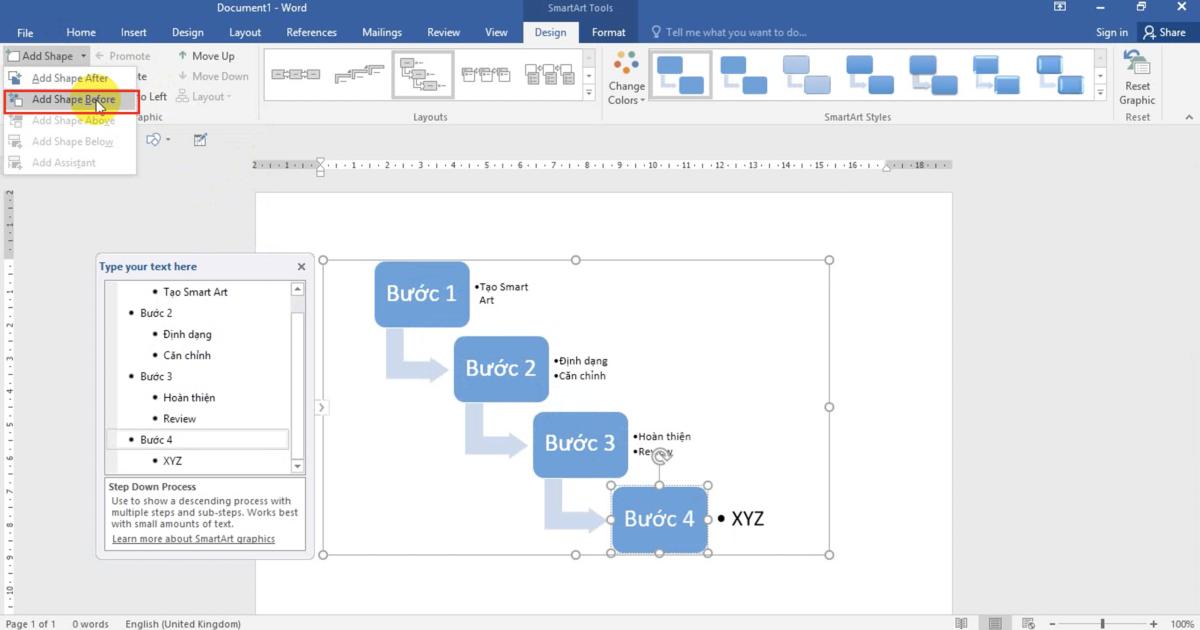Click zoom in plus in status bar
This screenshot has width=1200, height=630.
click(x=1154, y=623)
